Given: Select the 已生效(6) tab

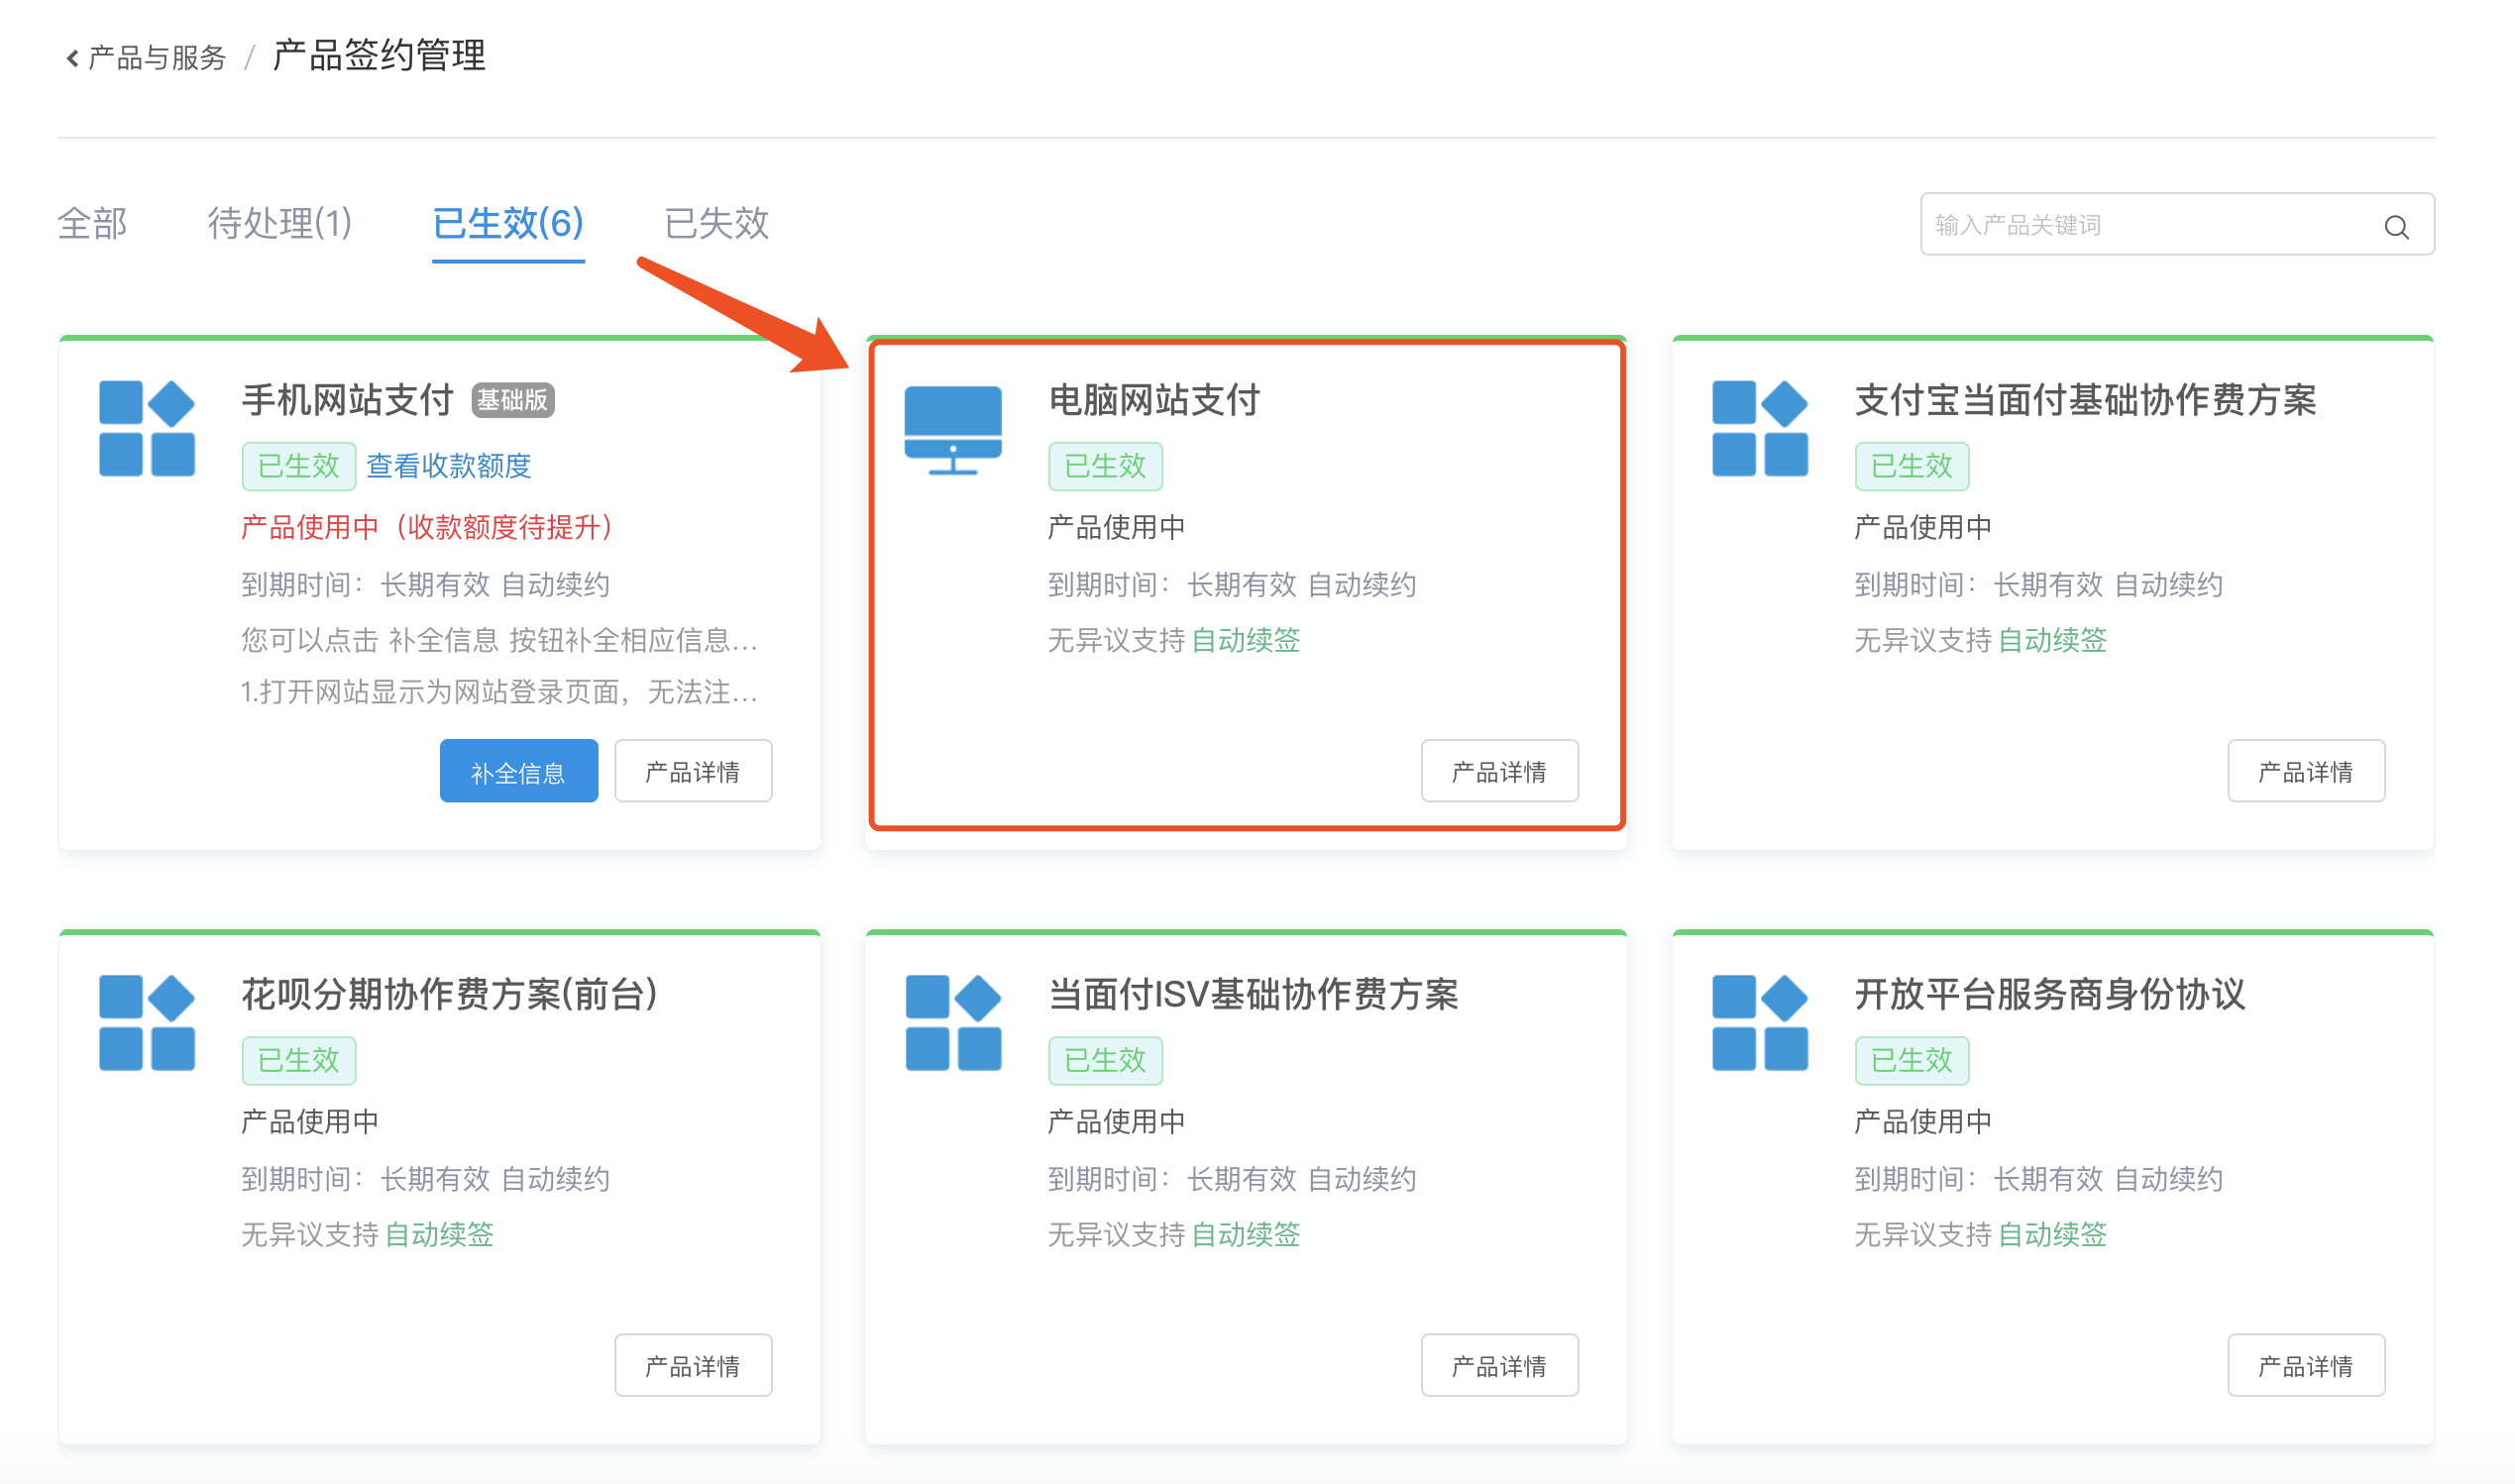Looking at the screenshot, I should (508, 223).
